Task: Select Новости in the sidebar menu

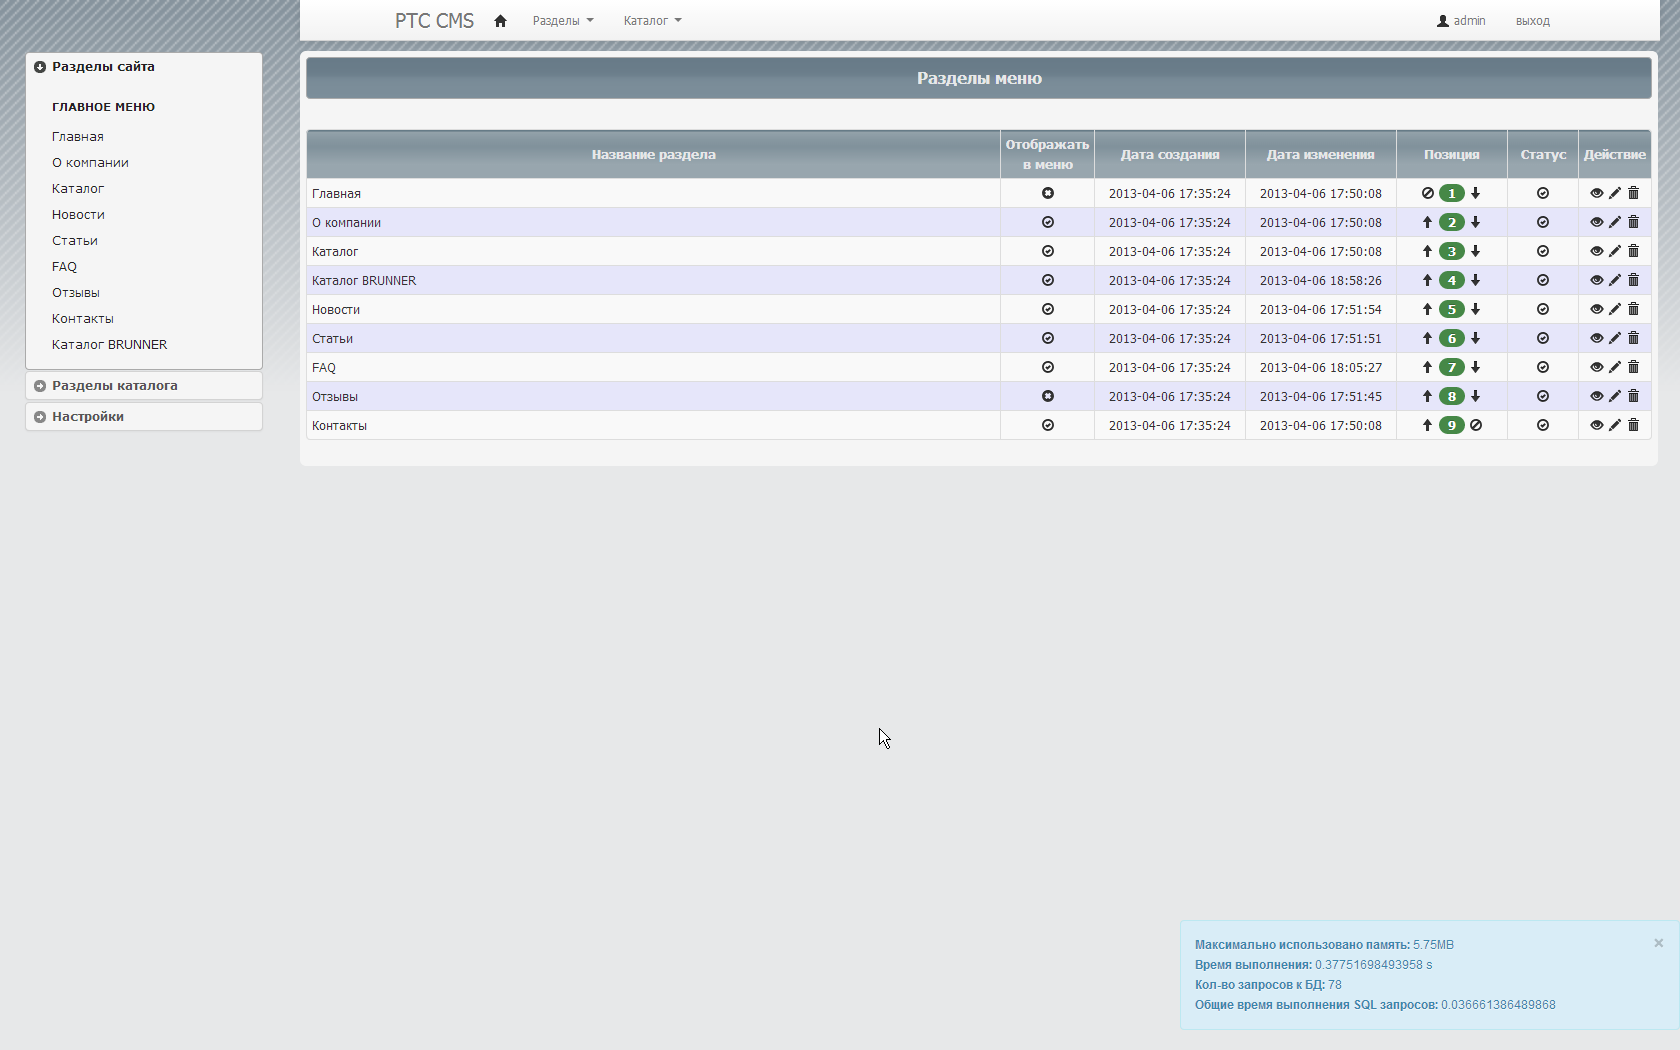Action: (78, 215)
